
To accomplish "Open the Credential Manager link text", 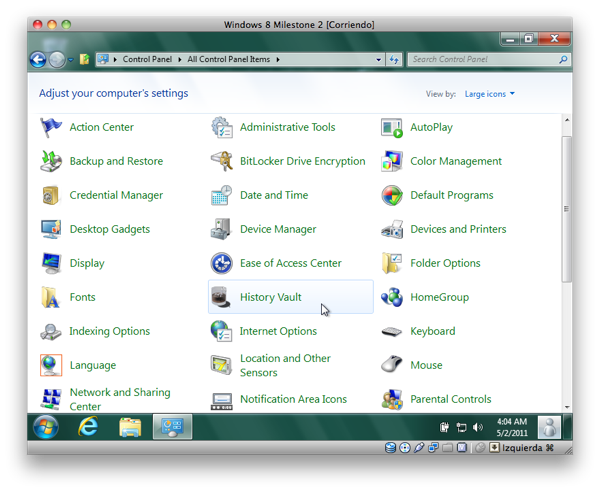I will pos(116,195).
